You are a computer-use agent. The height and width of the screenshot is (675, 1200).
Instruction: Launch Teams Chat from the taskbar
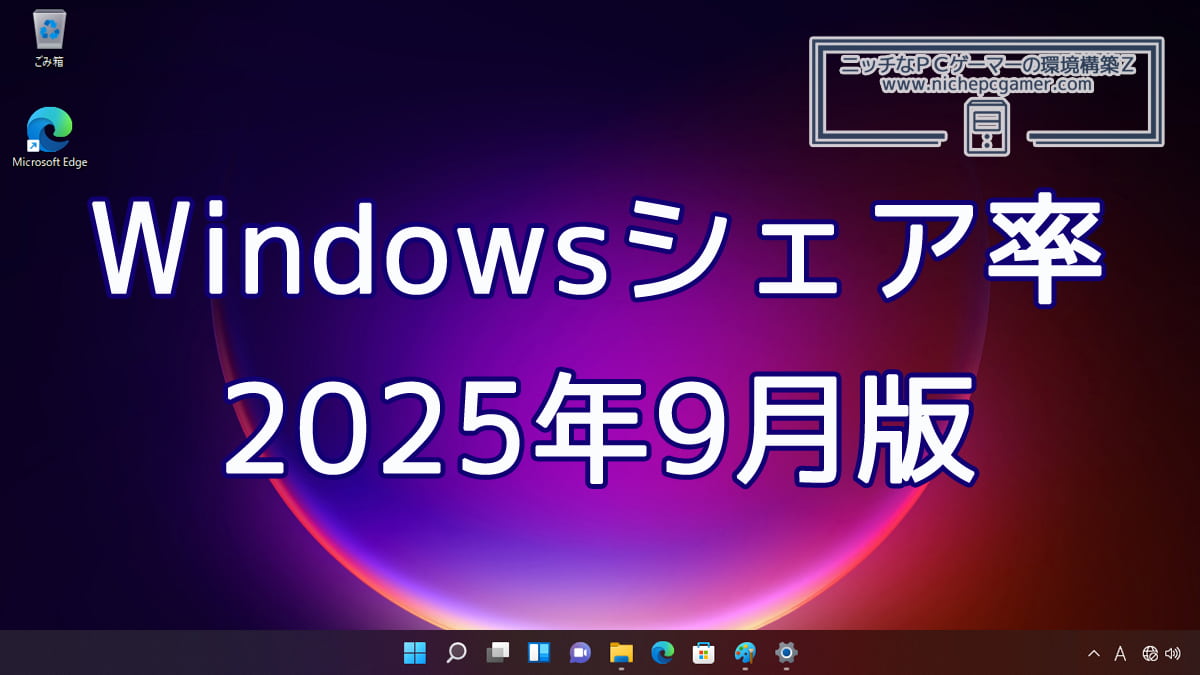pos(580,653)
